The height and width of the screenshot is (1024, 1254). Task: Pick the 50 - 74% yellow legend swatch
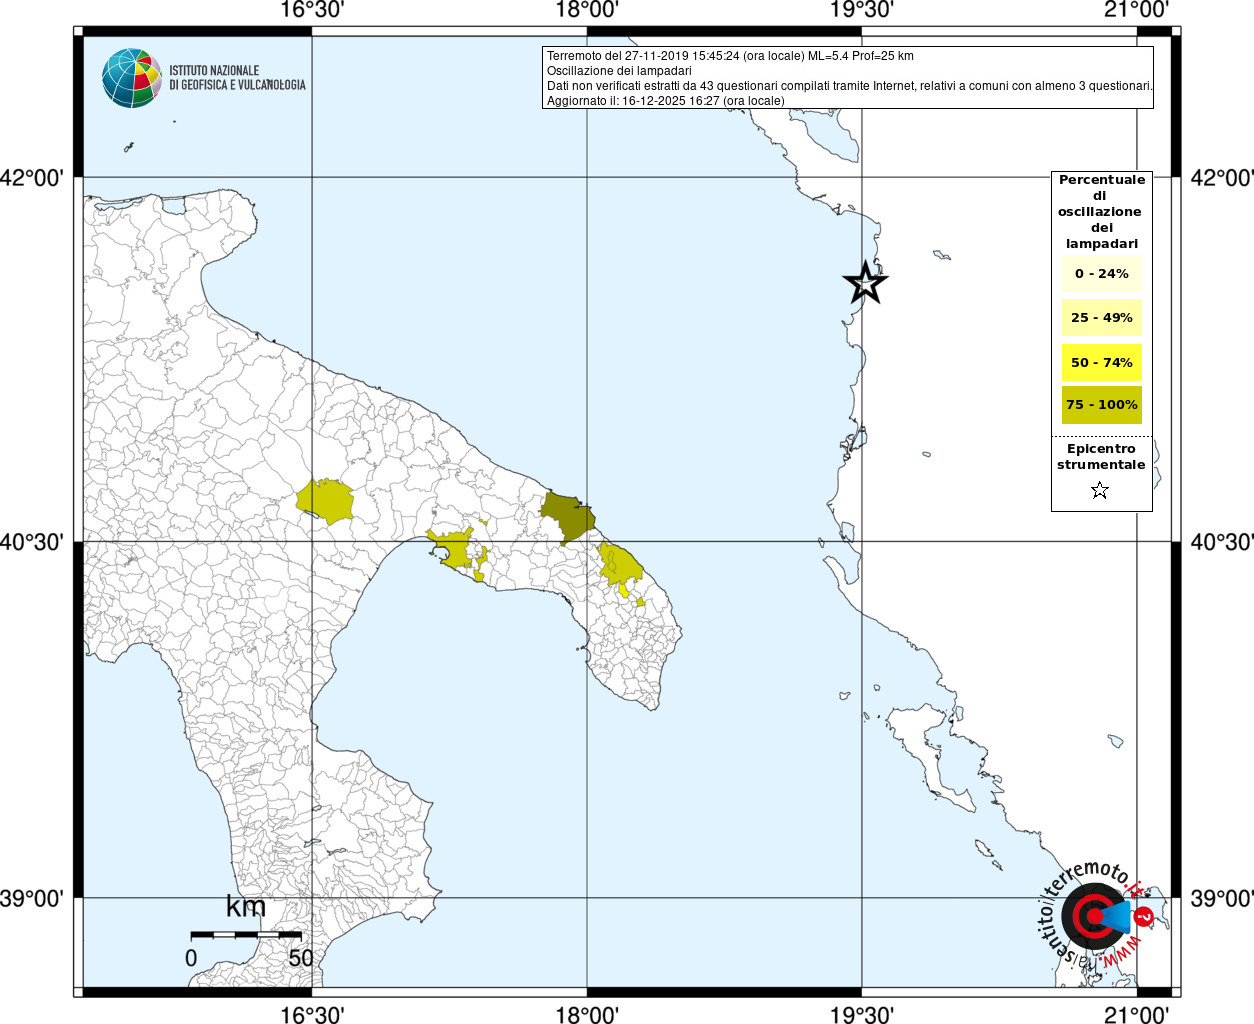(1101, 362)
